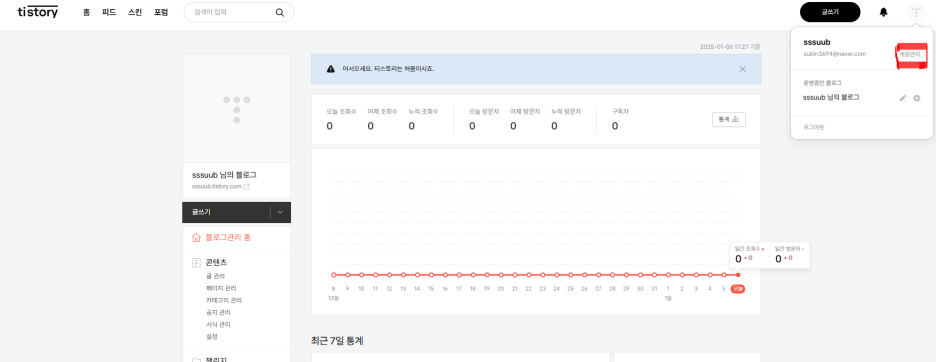The height and width of the screenshot is (362, 936).
Task: Click the blog profile image placeholder
Action: tap(236, 108)
